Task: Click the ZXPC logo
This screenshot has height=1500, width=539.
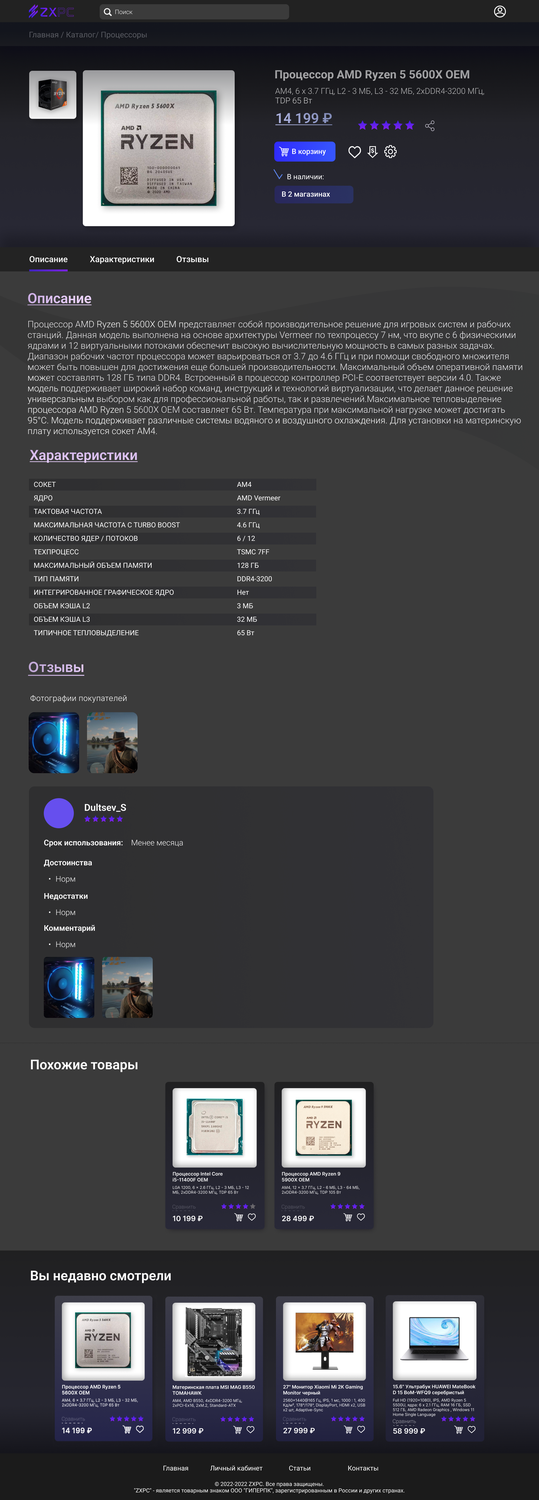Action: 51,12
